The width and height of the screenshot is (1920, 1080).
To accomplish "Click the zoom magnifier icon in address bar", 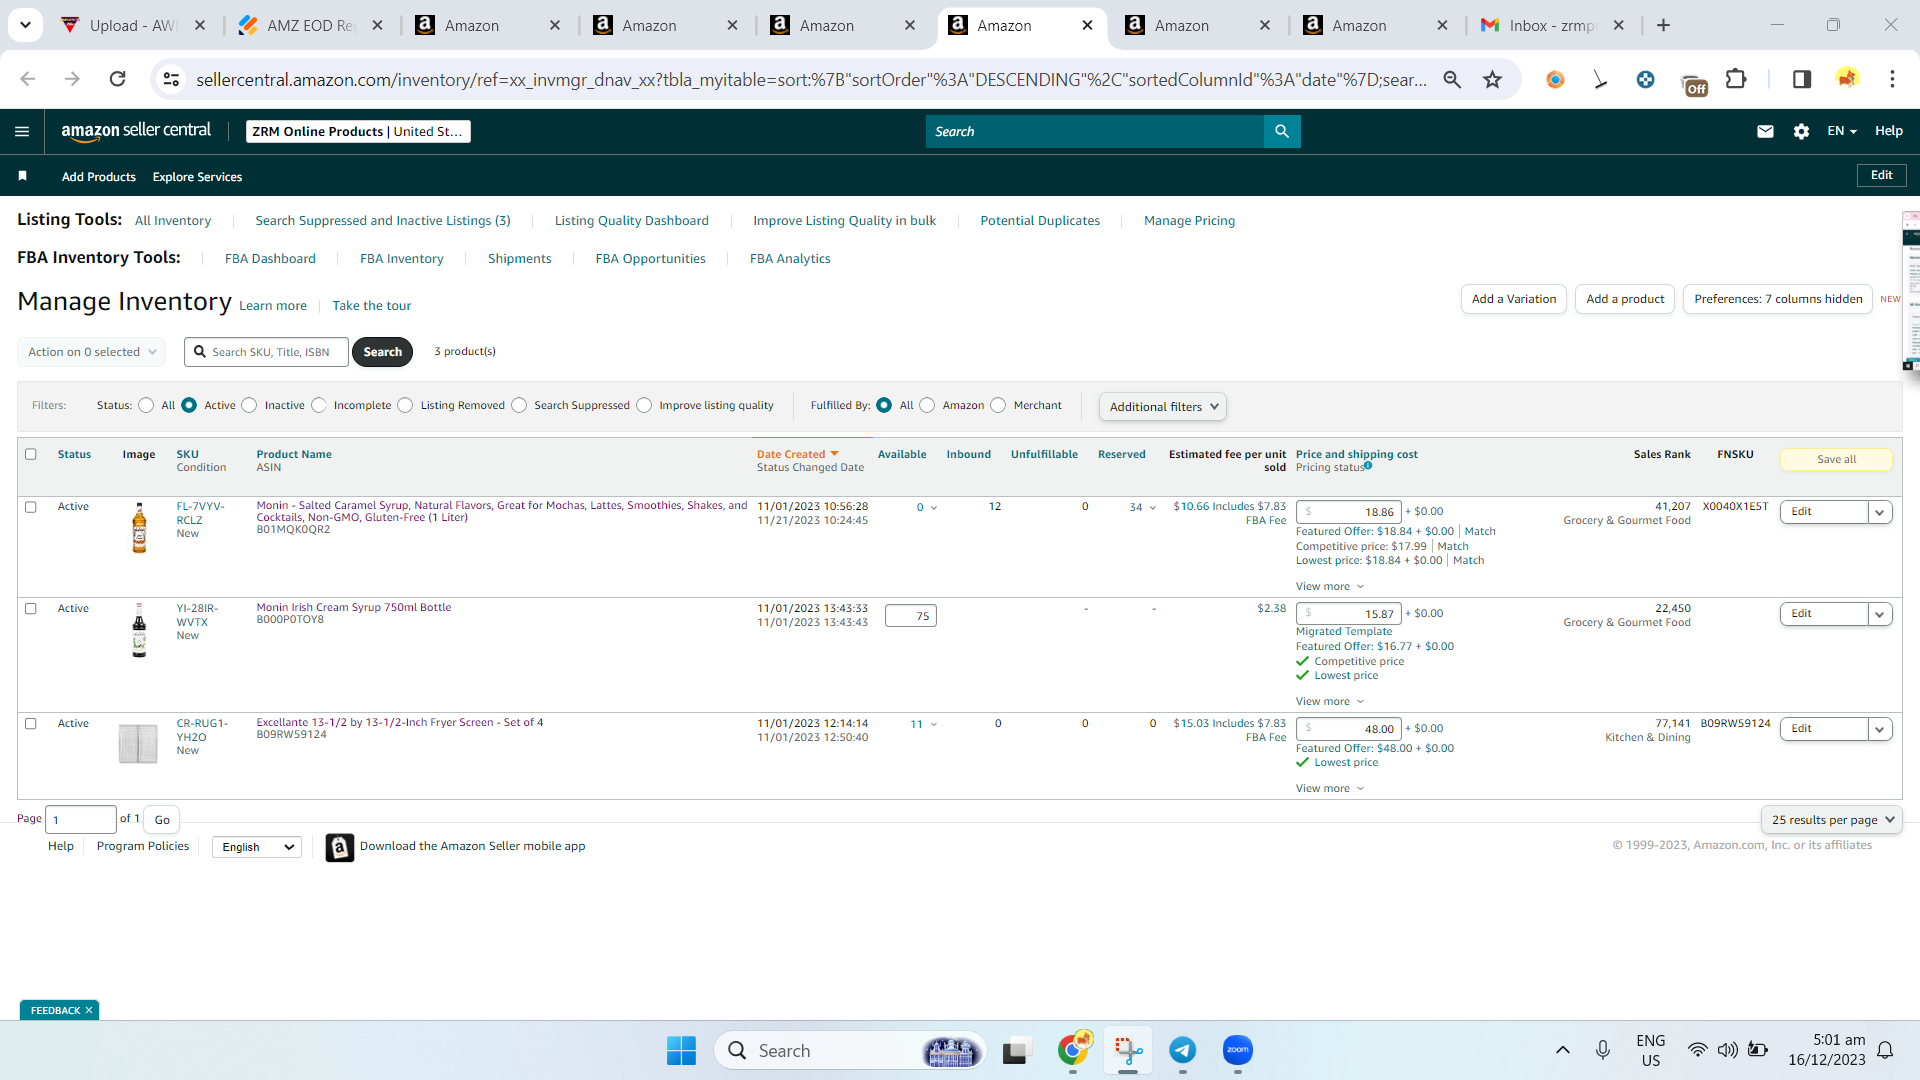I will coord(1452,79).
